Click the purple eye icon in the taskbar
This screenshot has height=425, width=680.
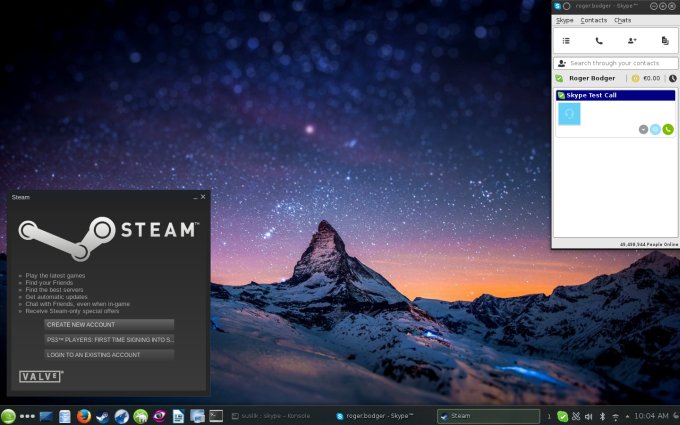click(159, 416)
